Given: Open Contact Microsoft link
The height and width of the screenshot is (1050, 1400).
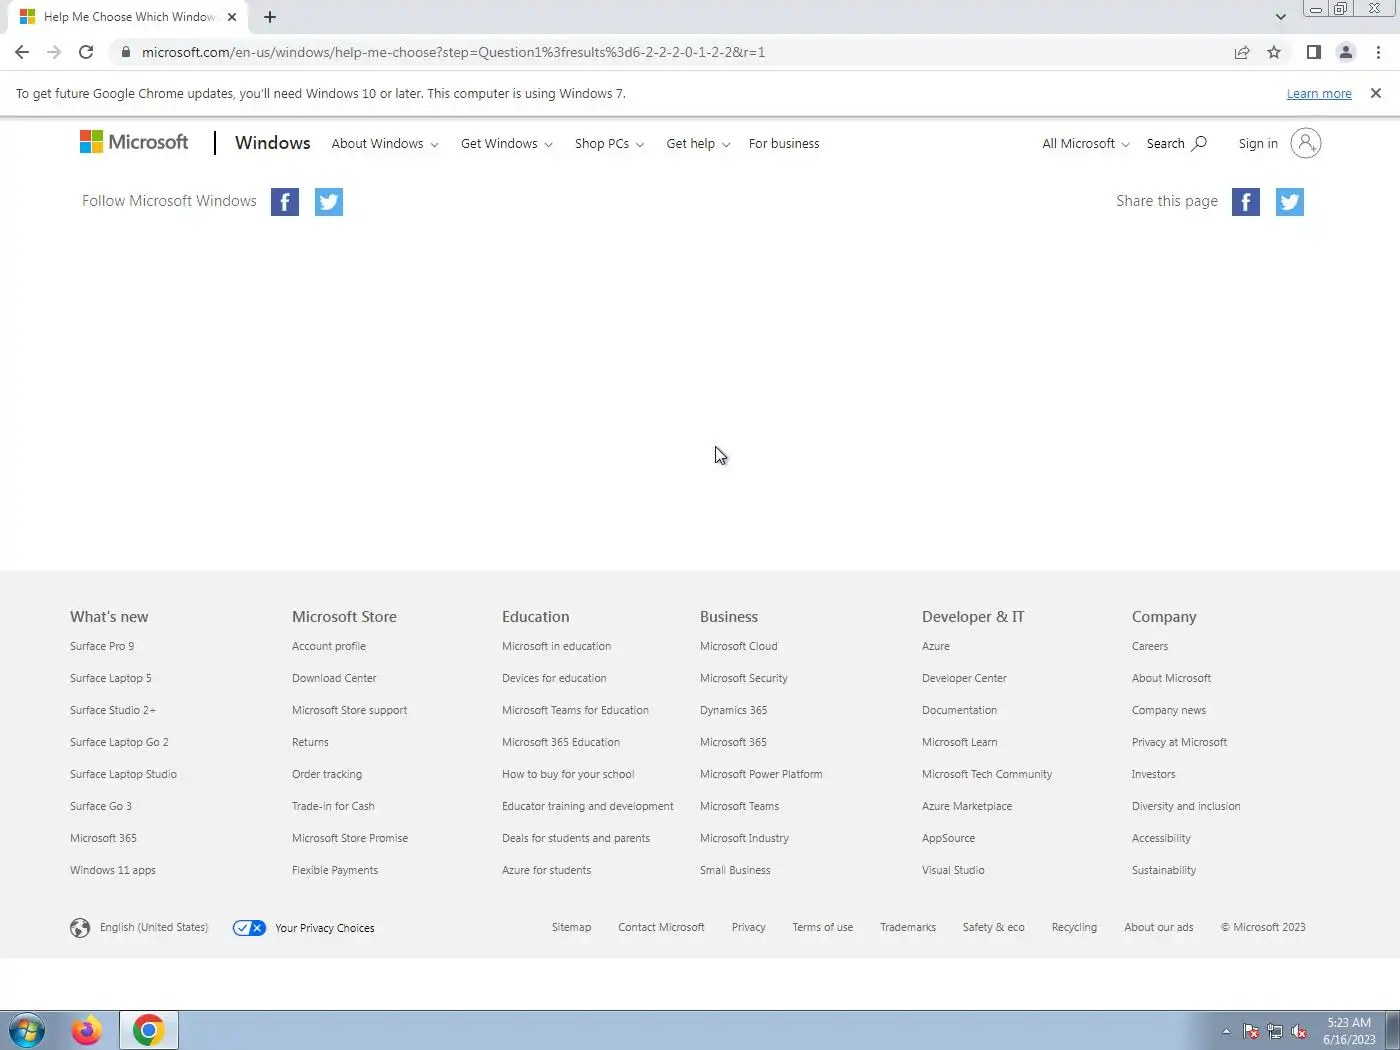Looking at the screenshot, I should click(661, 927).
